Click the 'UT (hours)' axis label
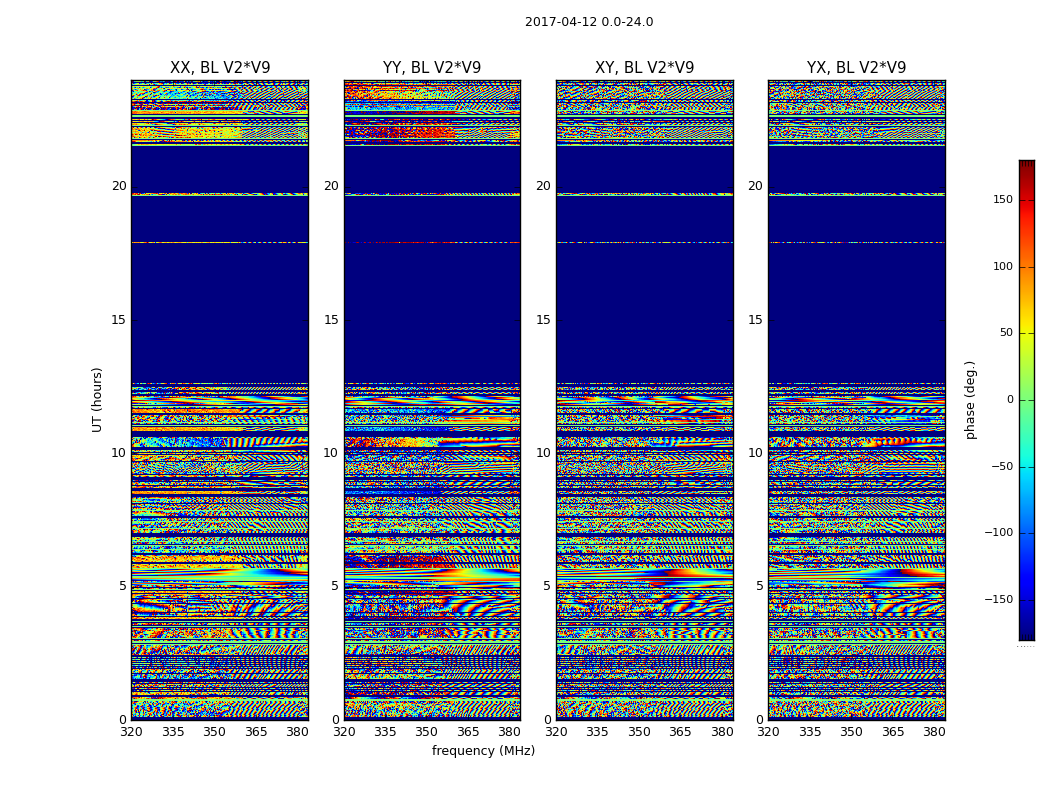1050x800 pixels. 97,400
